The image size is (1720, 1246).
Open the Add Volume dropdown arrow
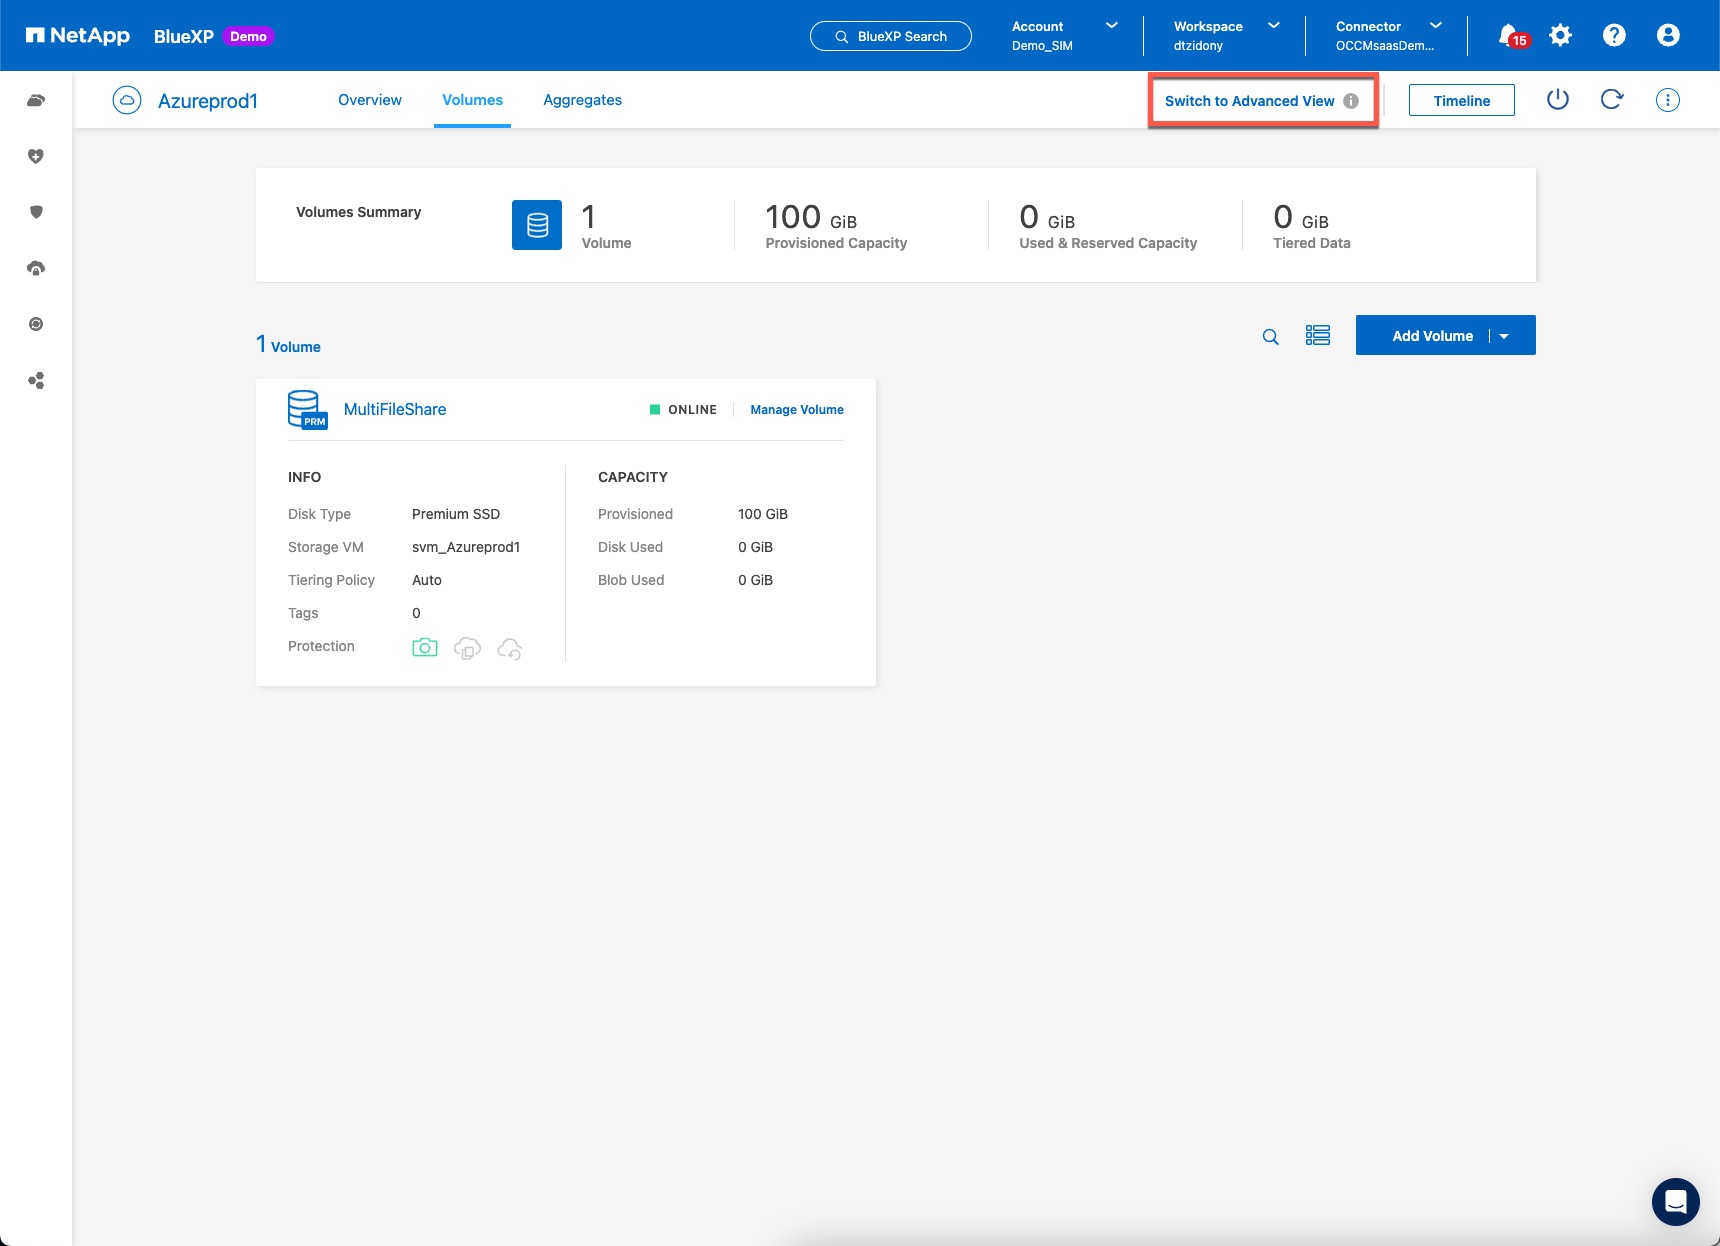(x=1505, y=336)
